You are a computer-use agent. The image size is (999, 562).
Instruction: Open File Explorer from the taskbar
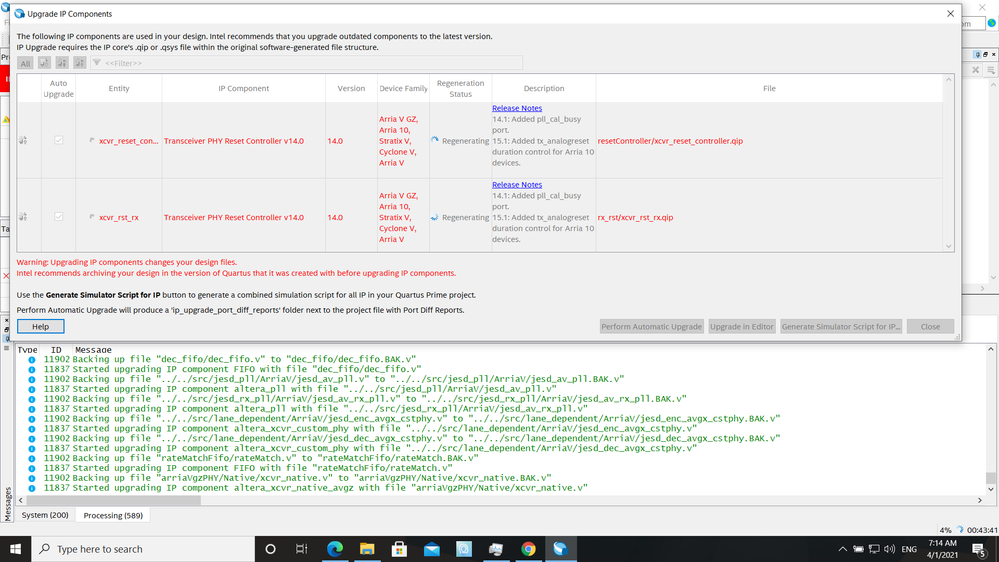pos(367,549)
